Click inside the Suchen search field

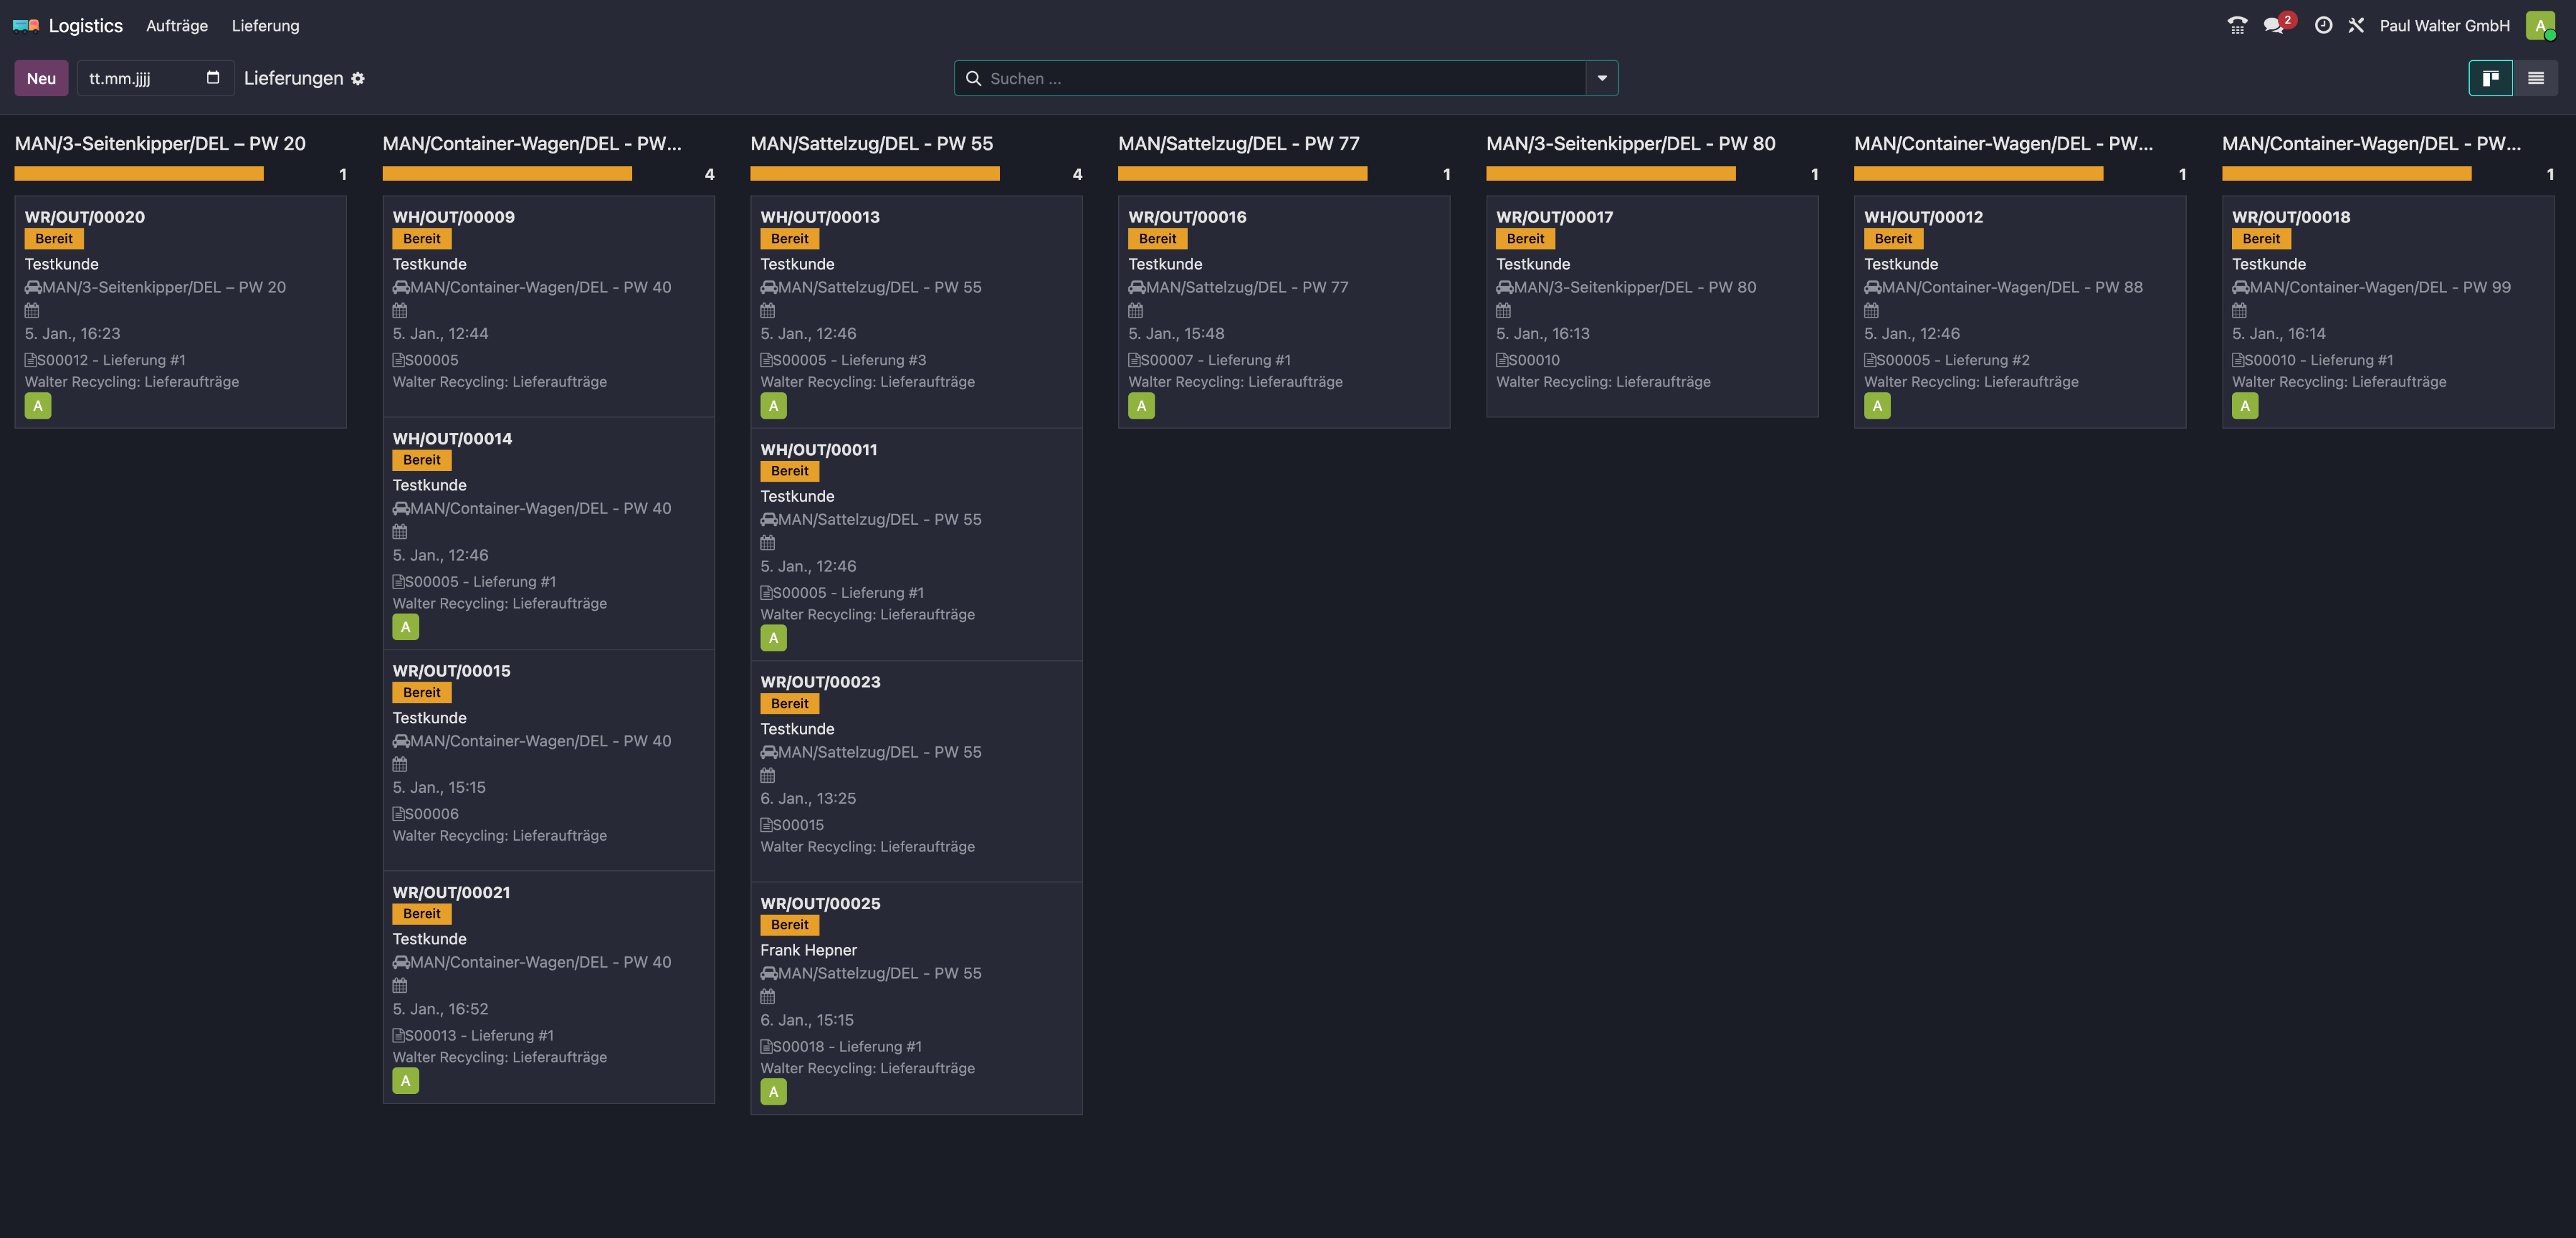click(x=1200, y=78)
